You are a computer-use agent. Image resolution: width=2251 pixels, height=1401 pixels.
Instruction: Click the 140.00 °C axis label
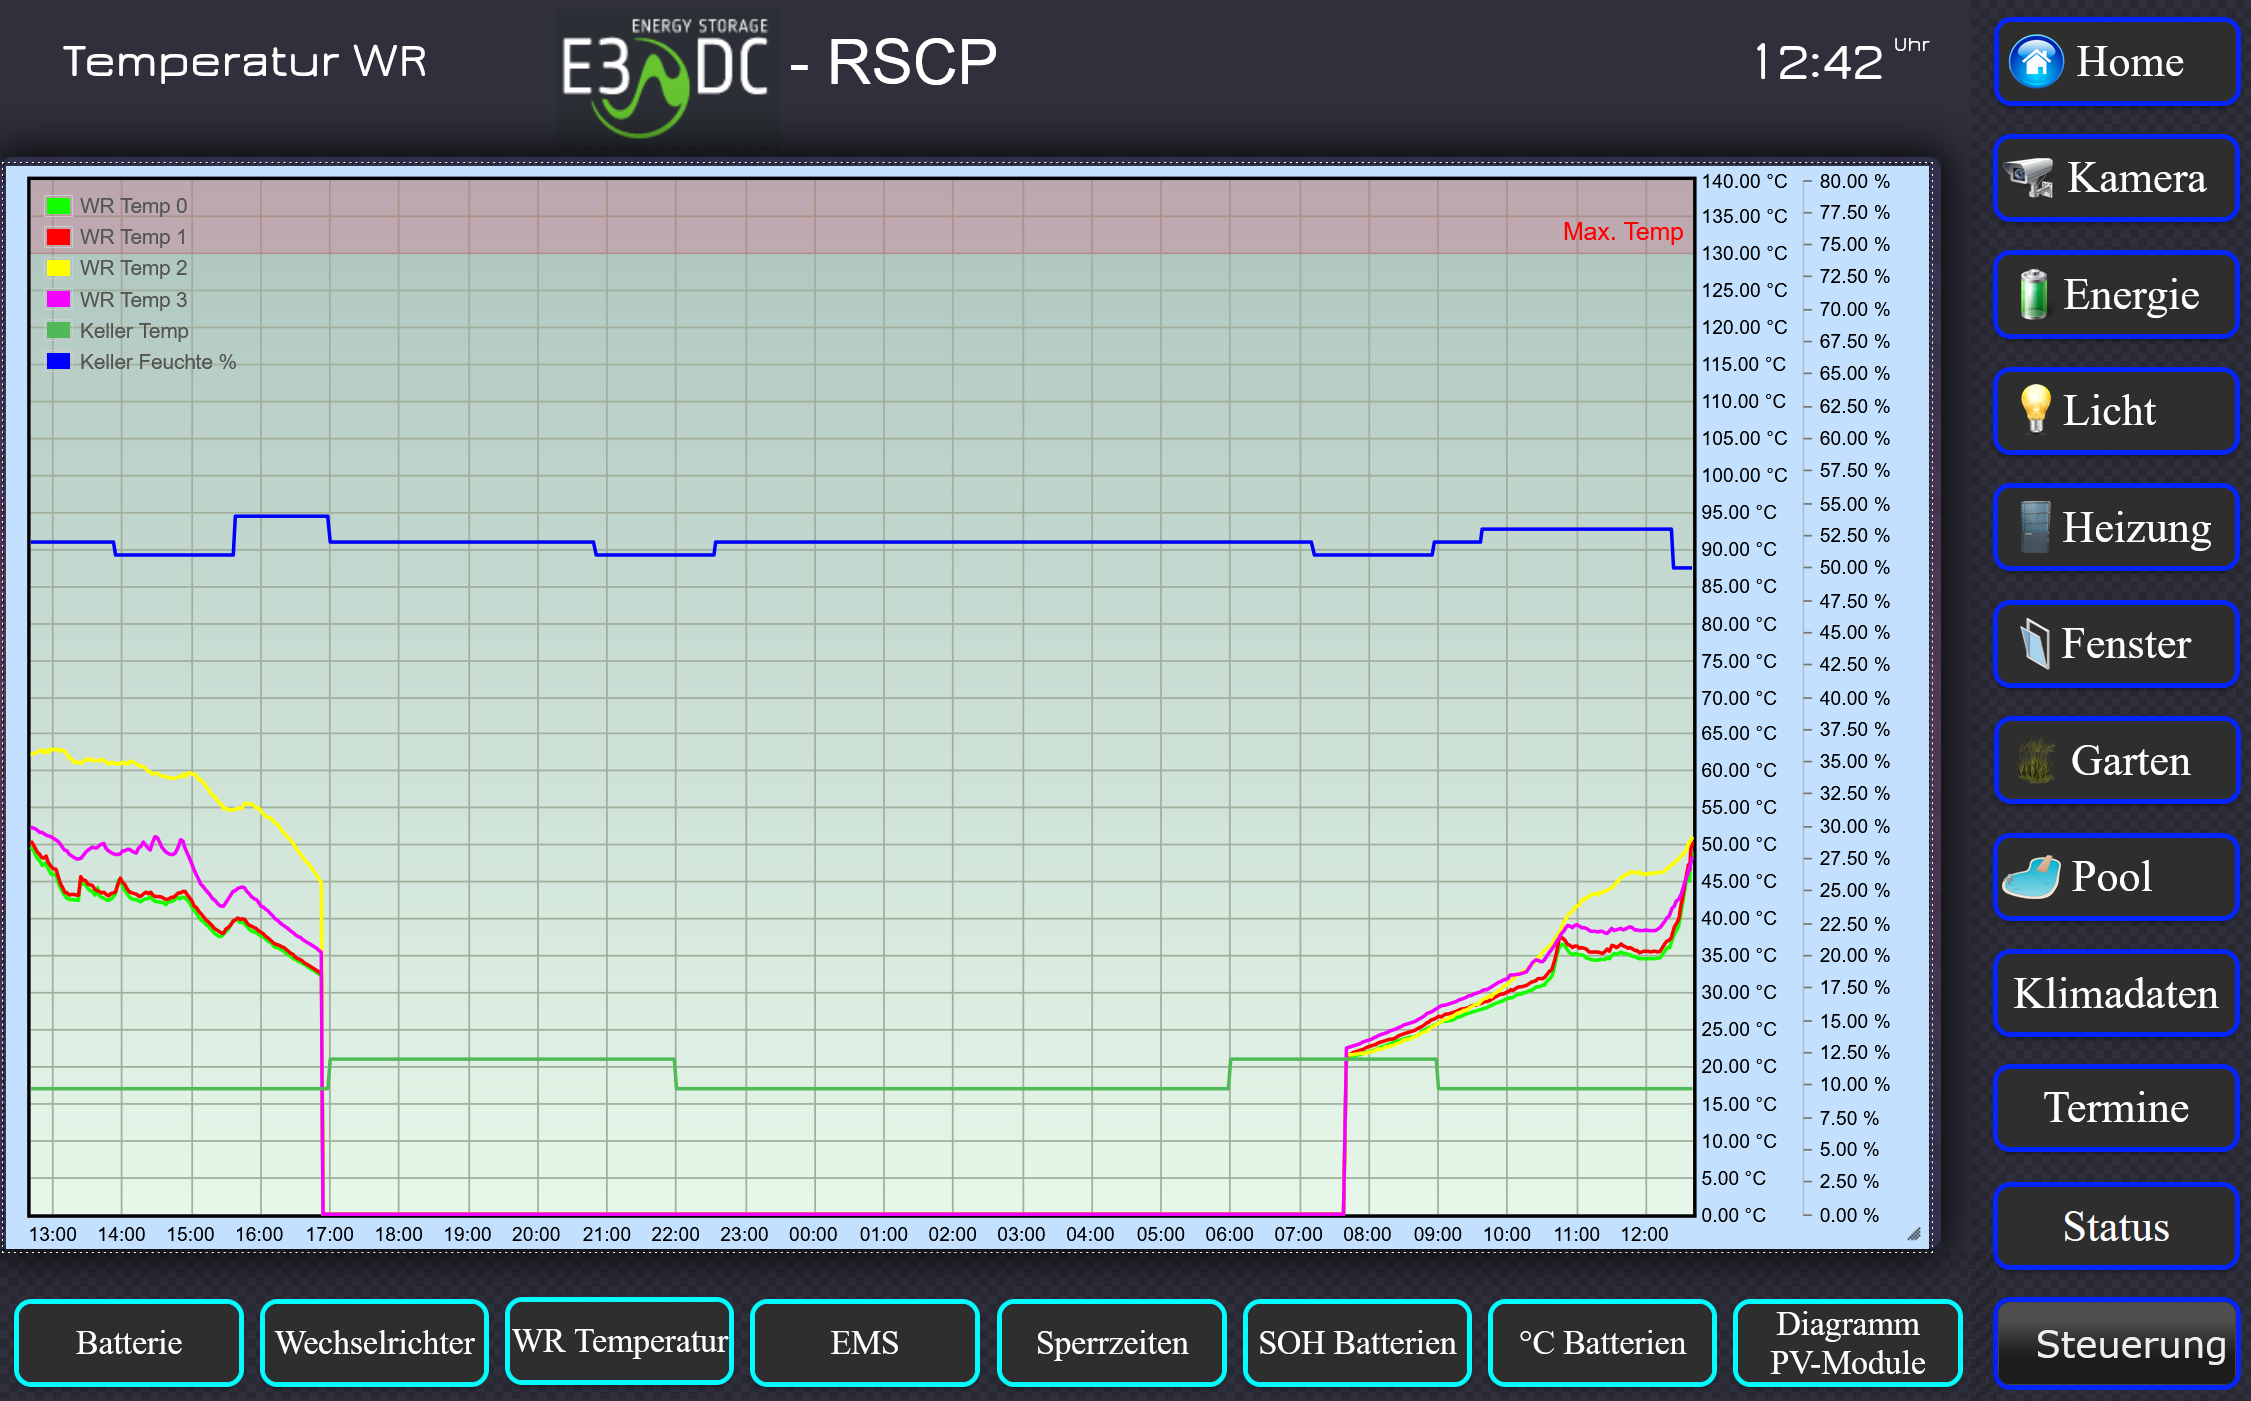[x=1744, y=181]
